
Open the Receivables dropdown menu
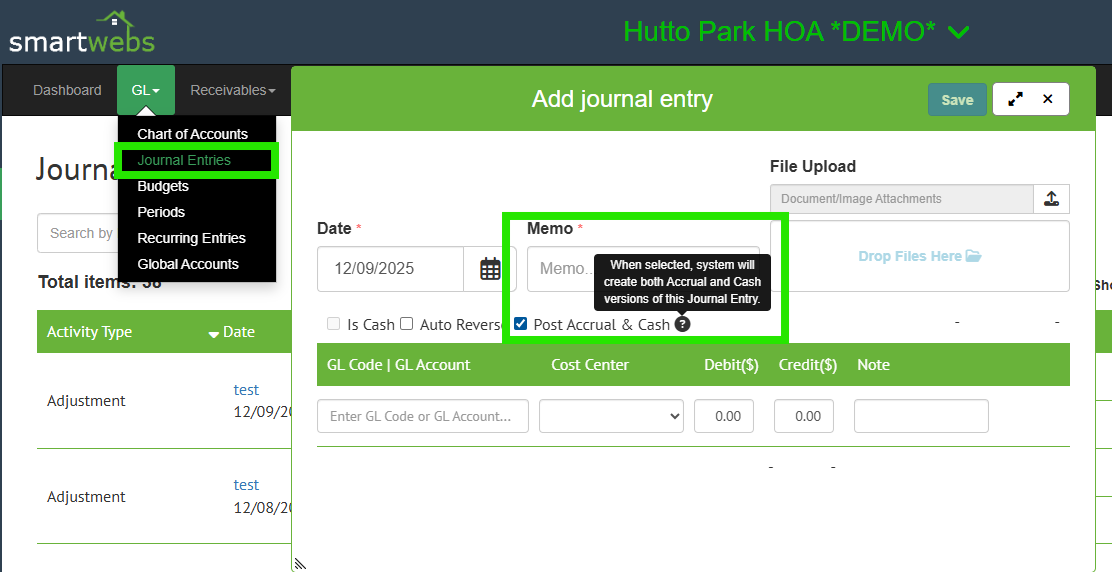click(233, 90)
